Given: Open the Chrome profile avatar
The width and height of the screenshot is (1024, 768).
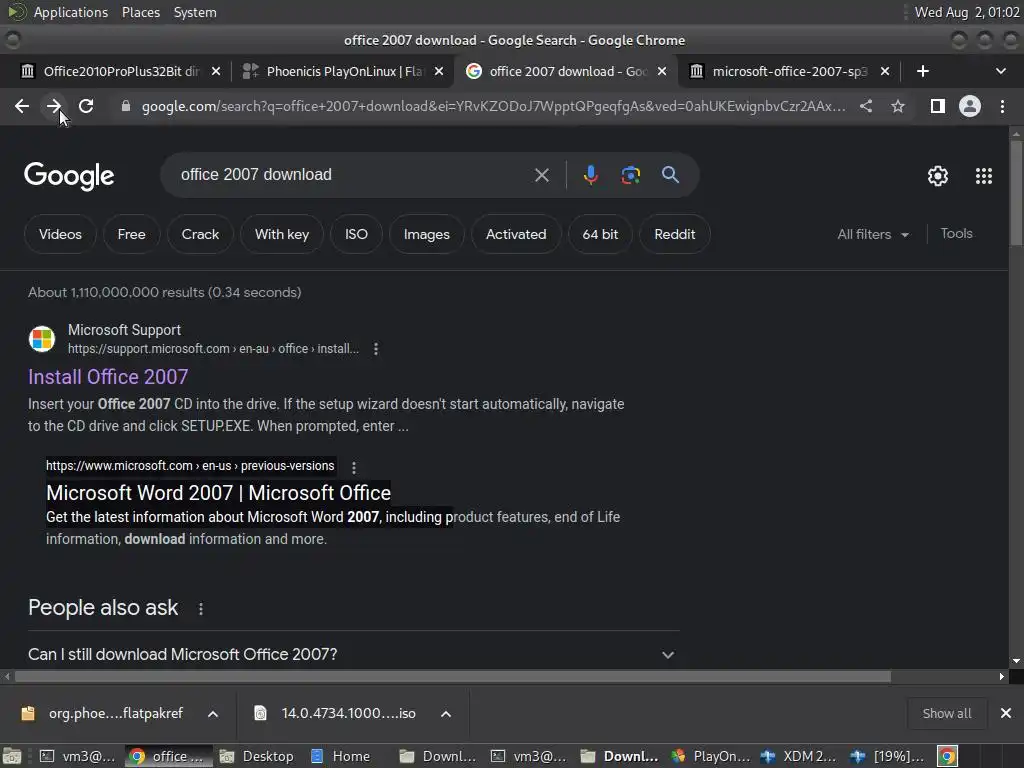Looking at the screenshot, I should click(970, 106).
